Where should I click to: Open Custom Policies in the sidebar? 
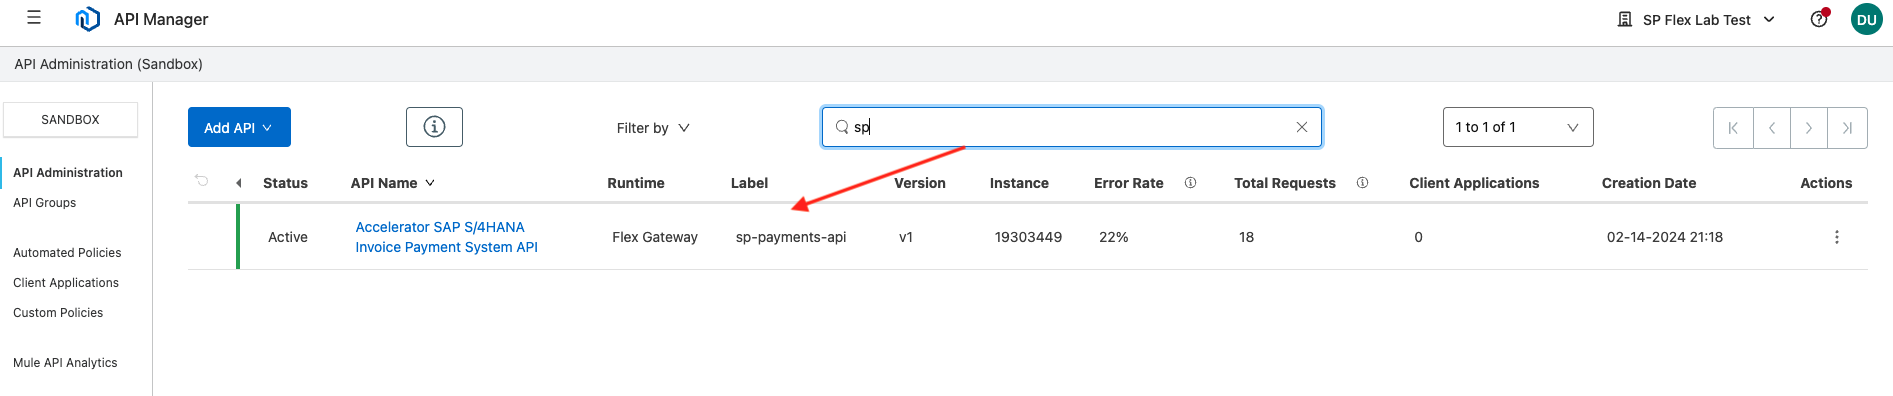(58, 312)
